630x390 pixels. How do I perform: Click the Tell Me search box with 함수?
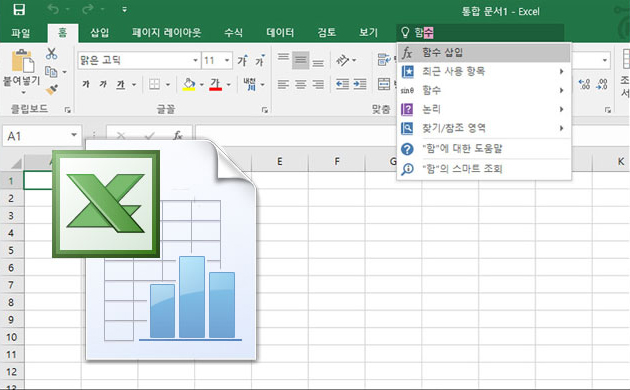(x=481, y=33)
